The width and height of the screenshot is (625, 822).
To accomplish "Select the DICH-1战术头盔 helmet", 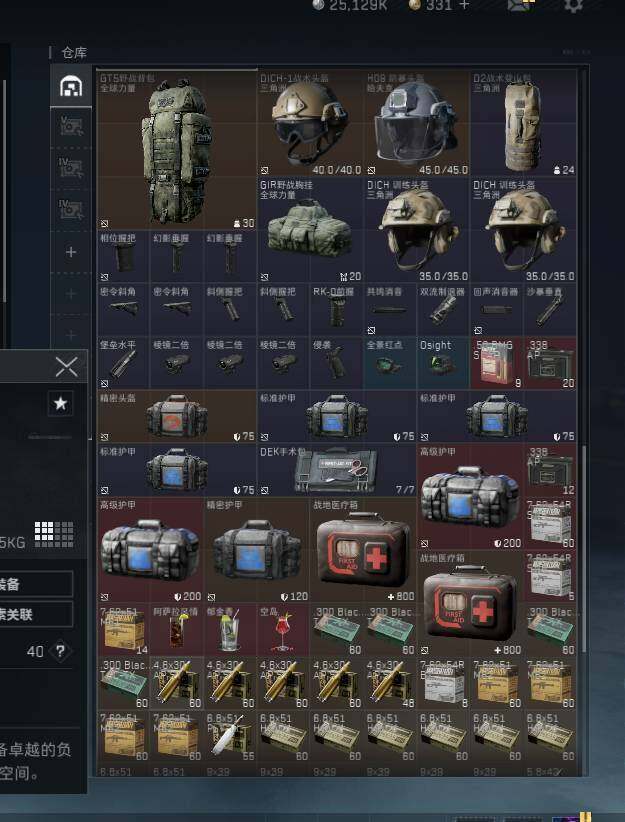I will pyautogui.click(x=310, y=124).
